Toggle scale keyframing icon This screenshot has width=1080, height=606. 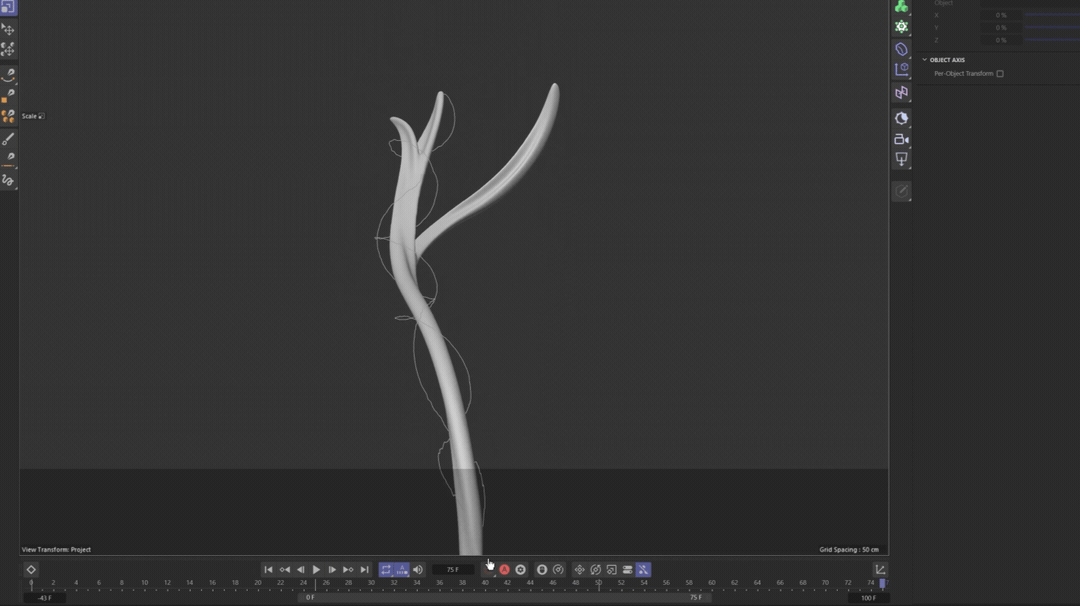(x=612, y=570)
